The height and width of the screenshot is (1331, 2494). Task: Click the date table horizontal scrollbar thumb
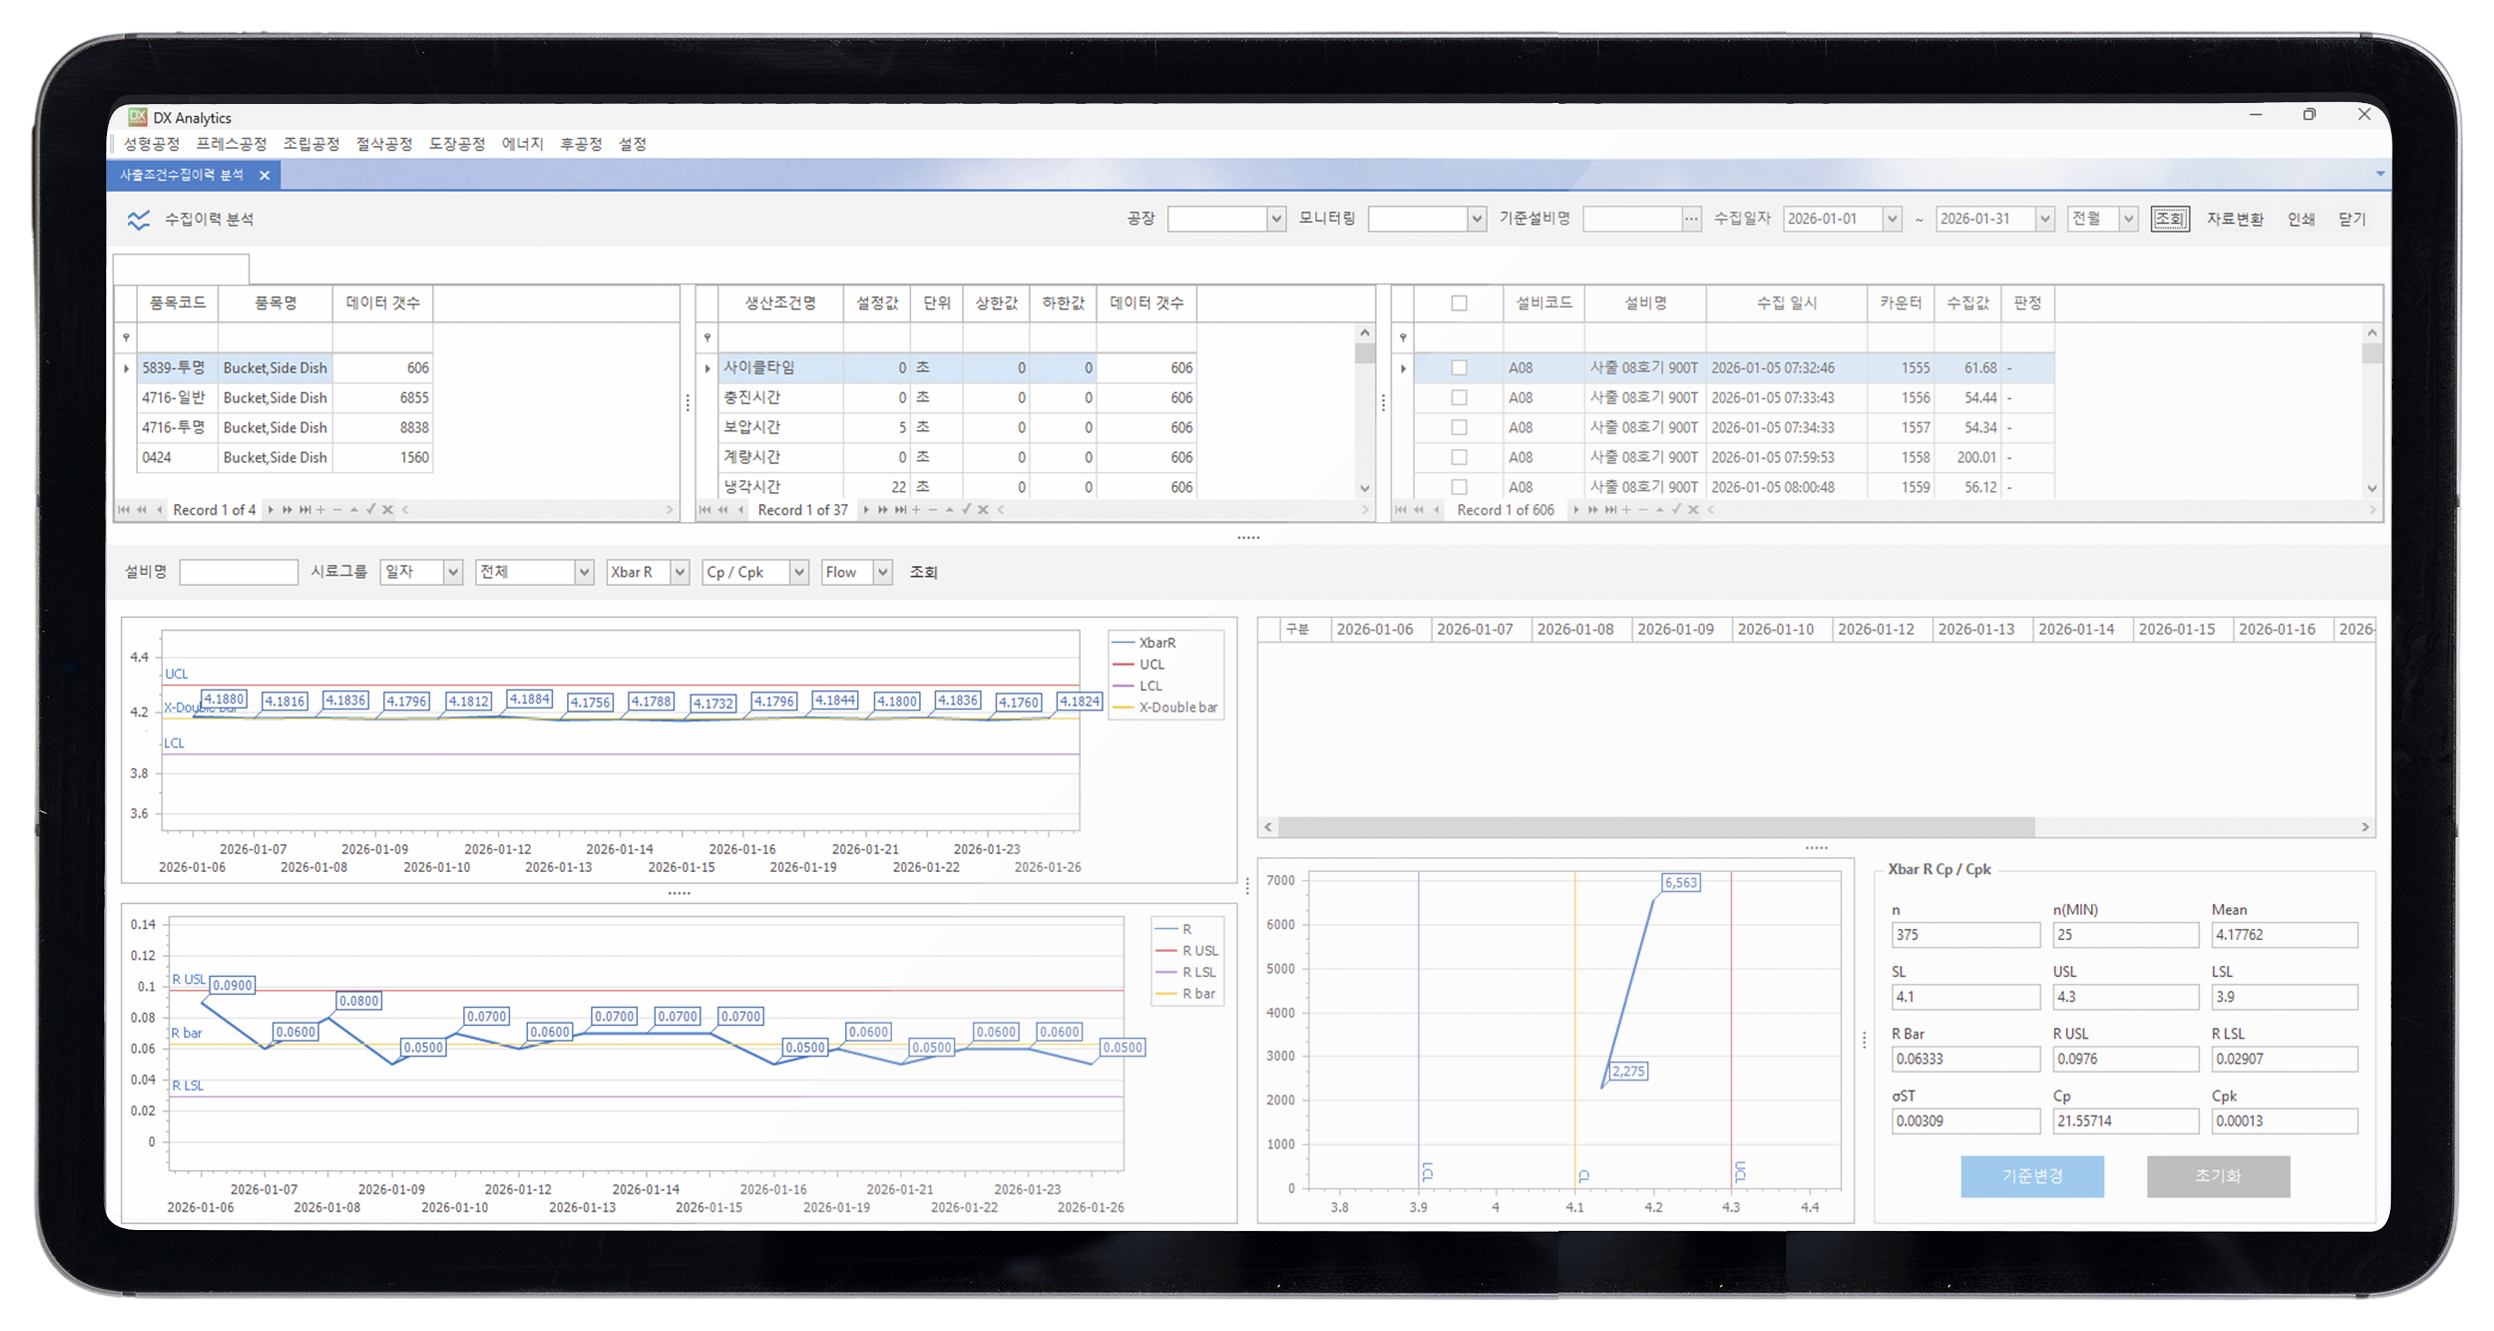pyautogui.click(x=1655, y=827)
